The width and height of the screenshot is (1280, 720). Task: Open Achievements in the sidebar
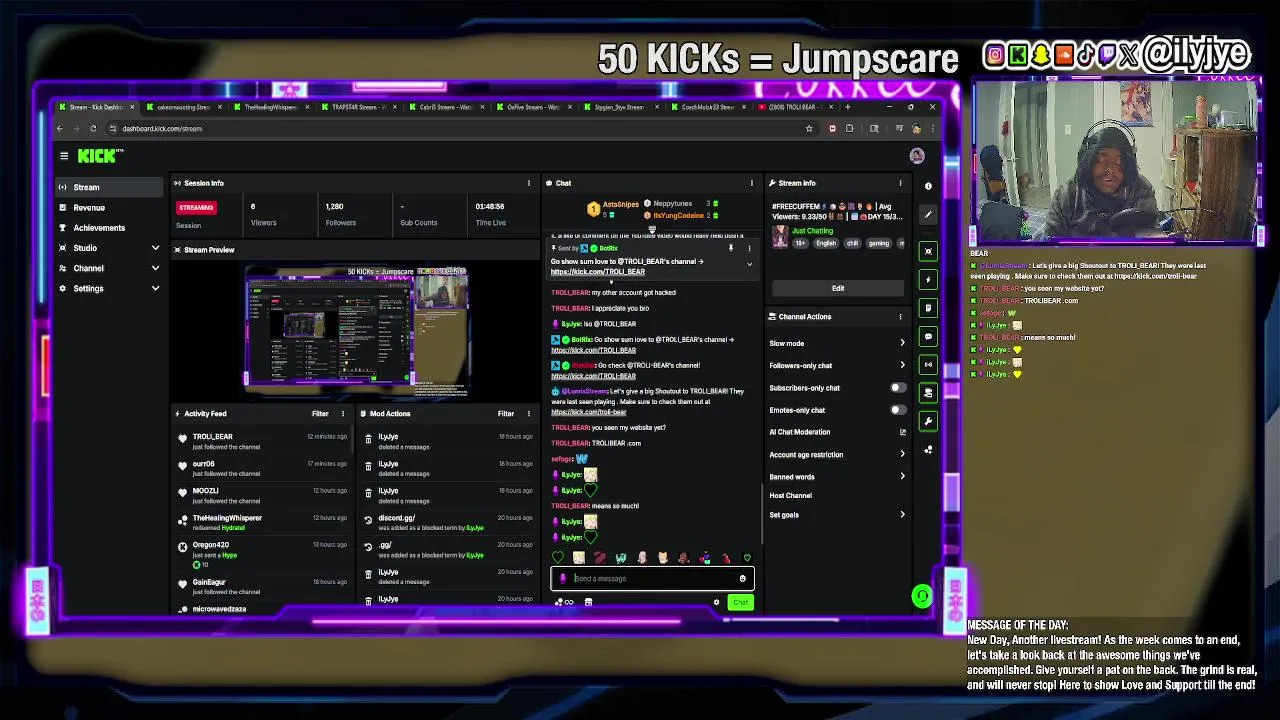[109, 227]
